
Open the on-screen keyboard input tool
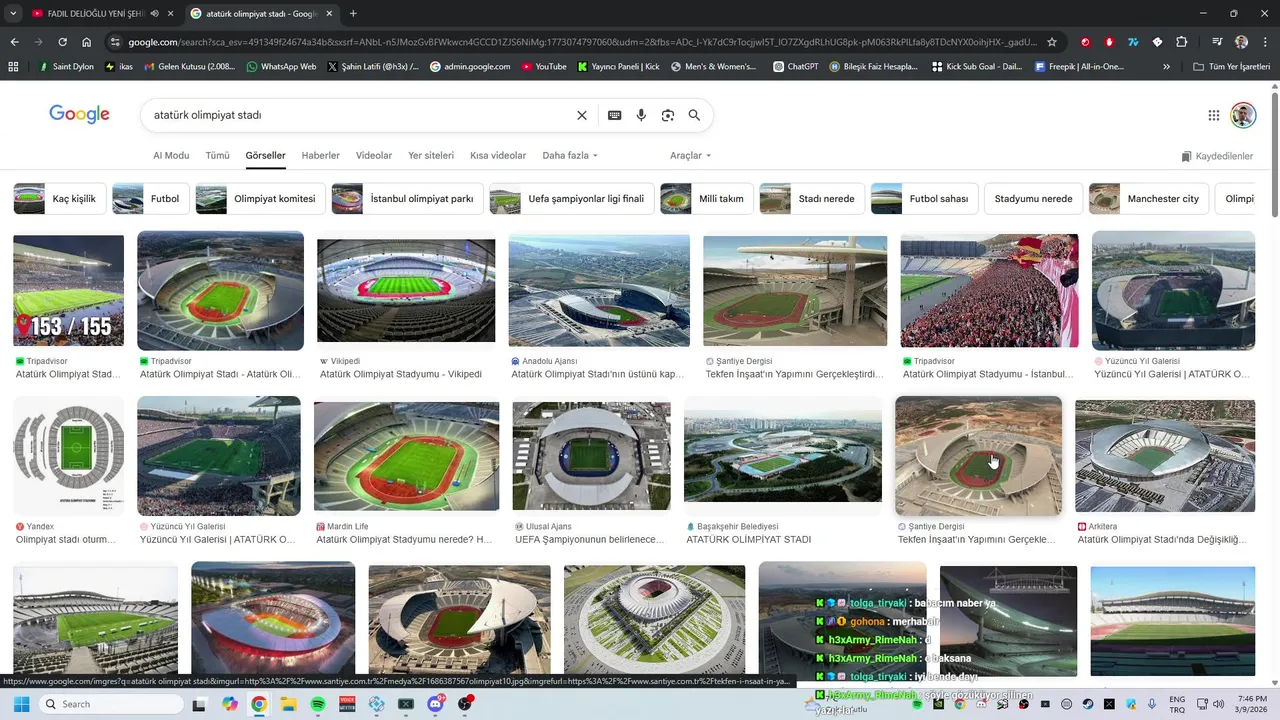pos(615,115)
